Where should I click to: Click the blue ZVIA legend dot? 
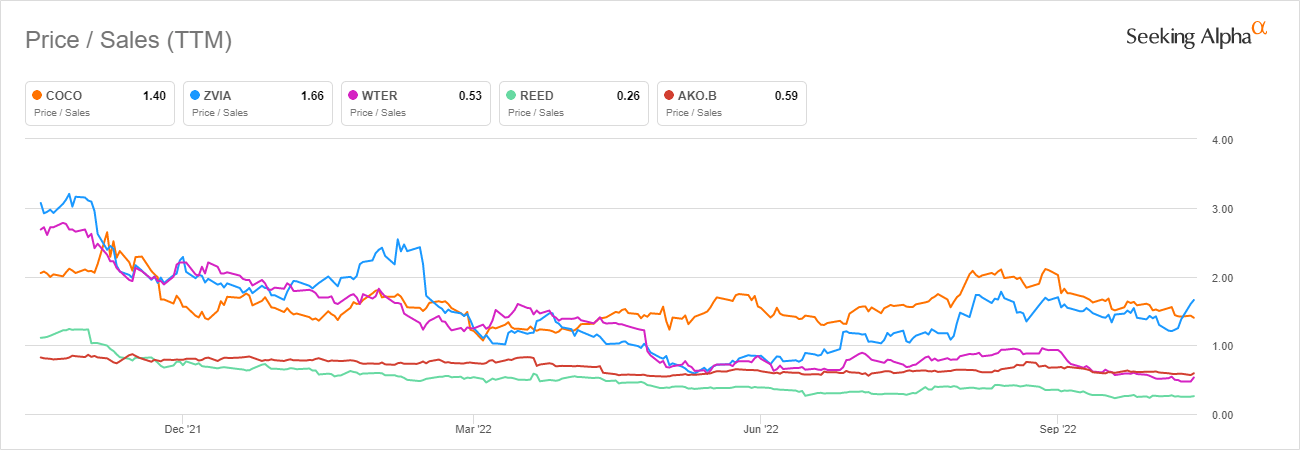point(195,95)
